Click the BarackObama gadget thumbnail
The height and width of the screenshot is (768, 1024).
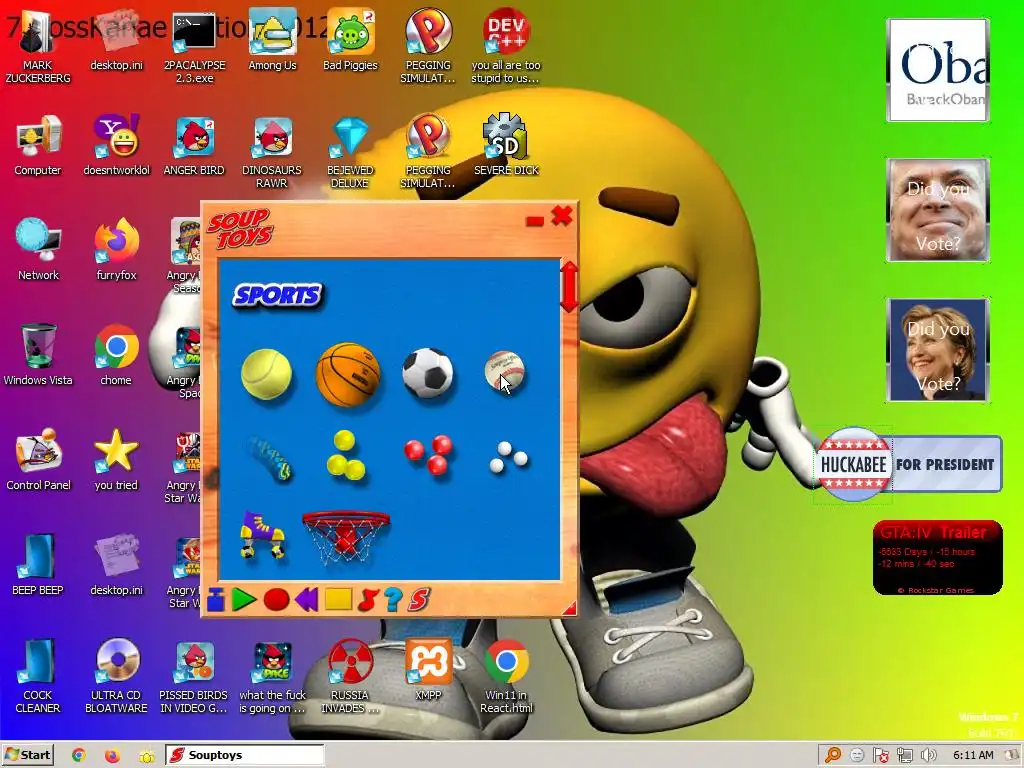click(x=938, y=70)
